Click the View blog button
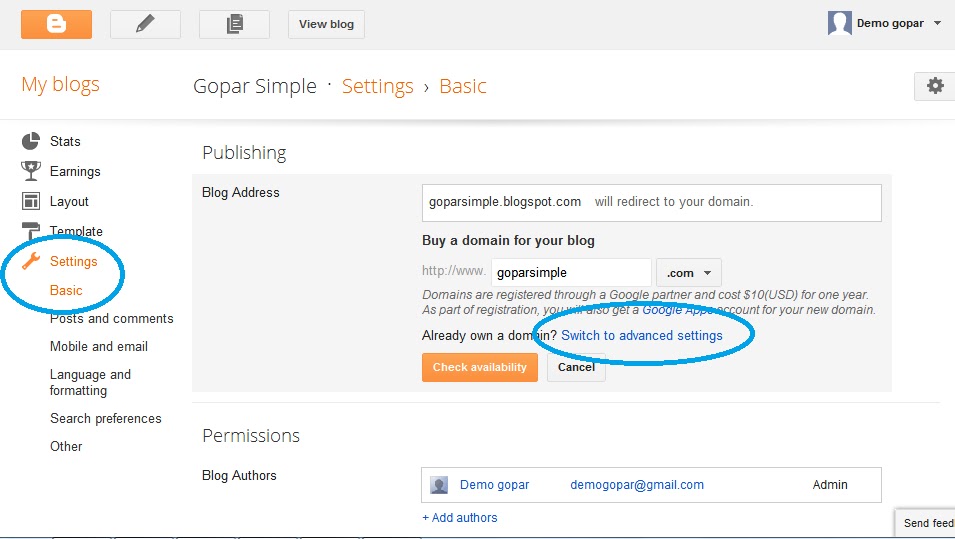Image resolution: width=955 pixels, height=539 pixels. (326, 24)
